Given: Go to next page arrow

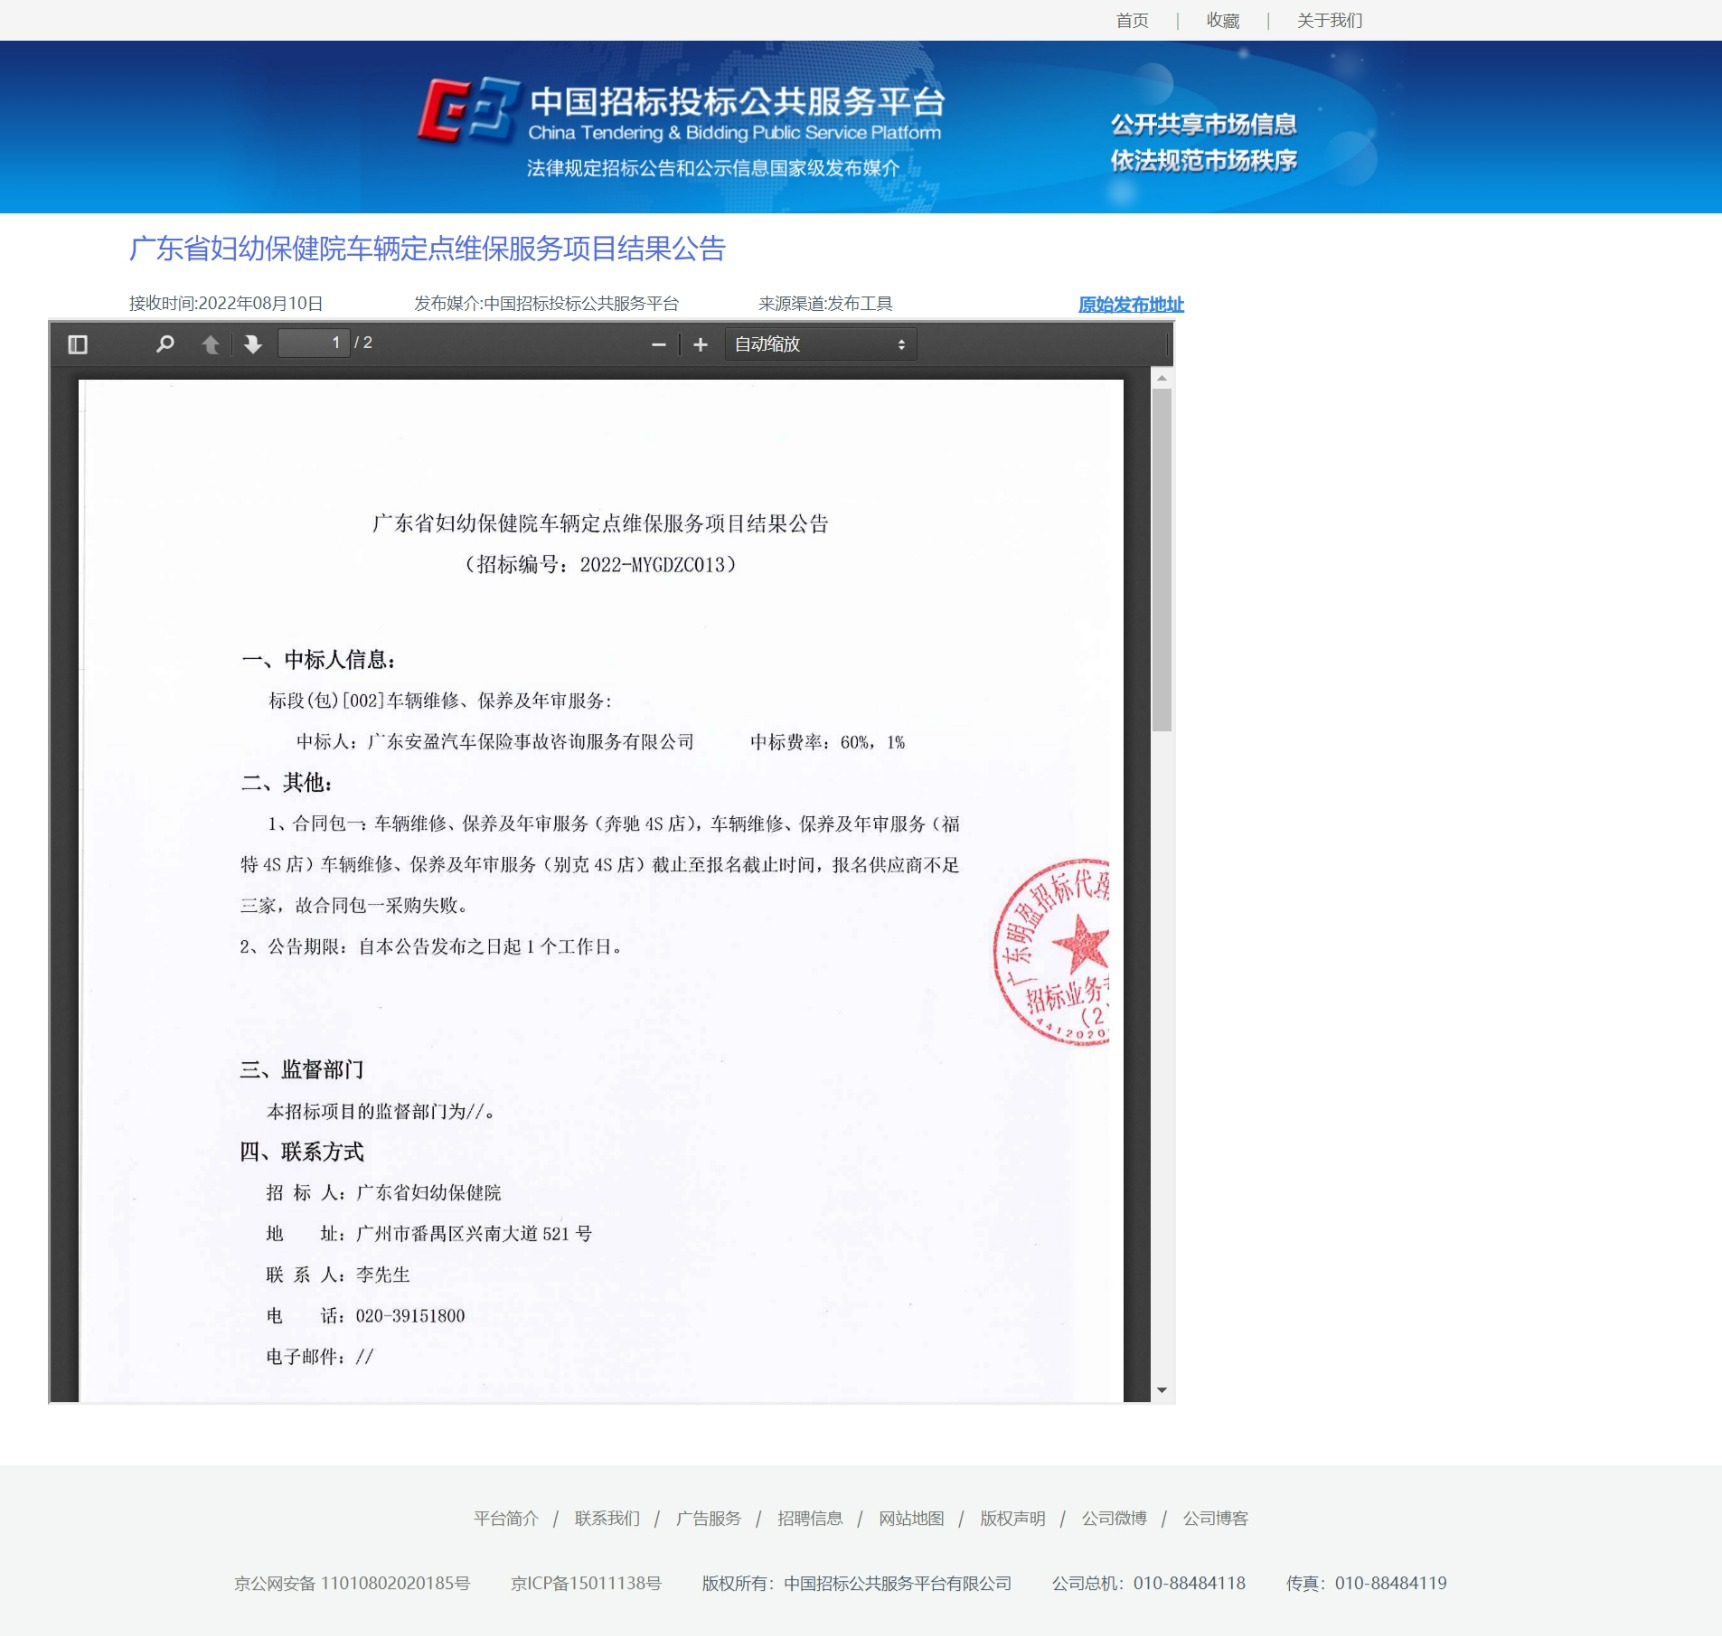Looking at the screenshot, I should [x=253, y=344].
